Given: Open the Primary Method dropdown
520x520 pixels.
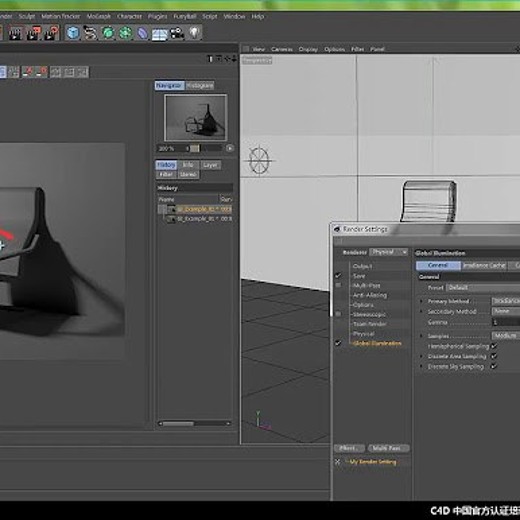Looking at the screenshot, I should (x=506, y=301).
